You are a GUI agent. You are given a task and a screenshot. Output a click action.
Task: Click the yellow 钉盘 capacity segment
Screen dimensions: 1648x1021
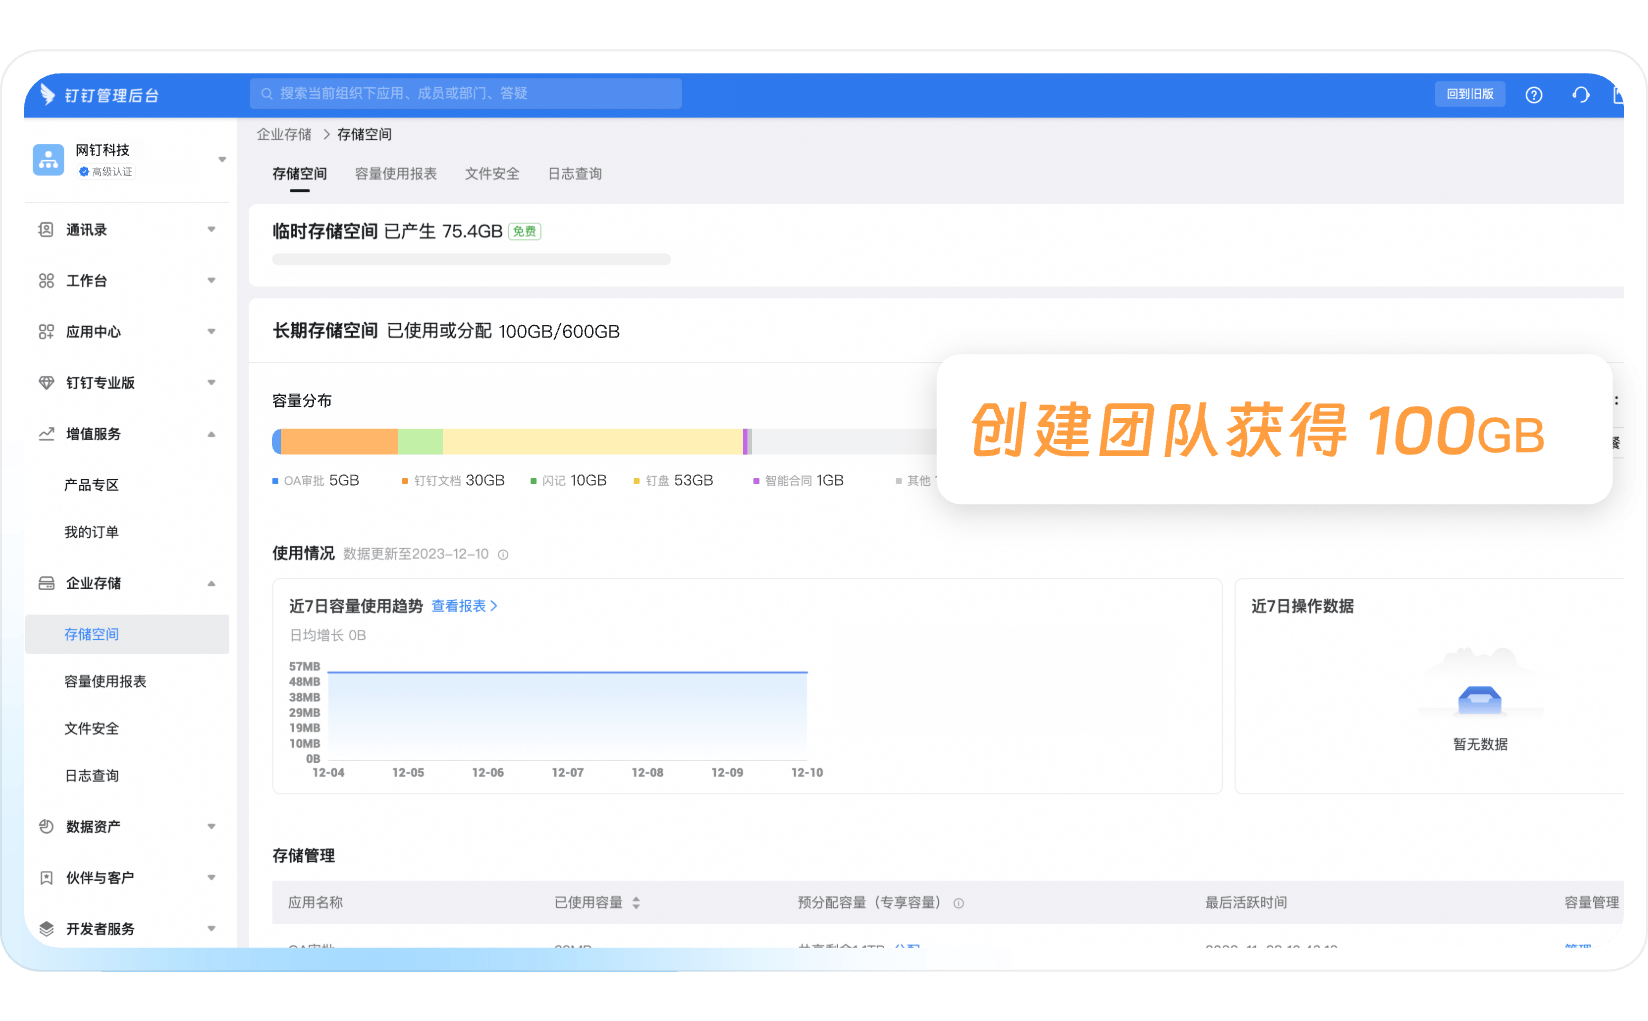click(x=593, y=441)
